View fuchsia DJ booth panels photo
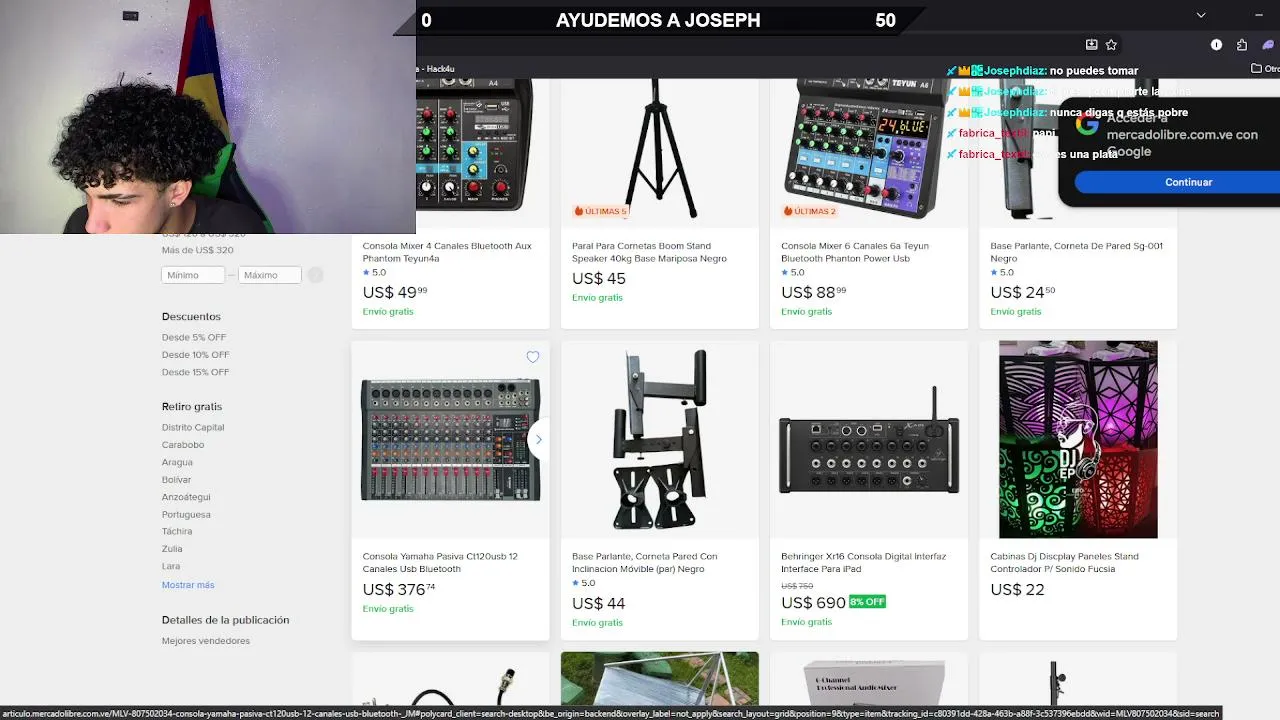This screenshot has width=1280, height=720. coord(1078,439)
